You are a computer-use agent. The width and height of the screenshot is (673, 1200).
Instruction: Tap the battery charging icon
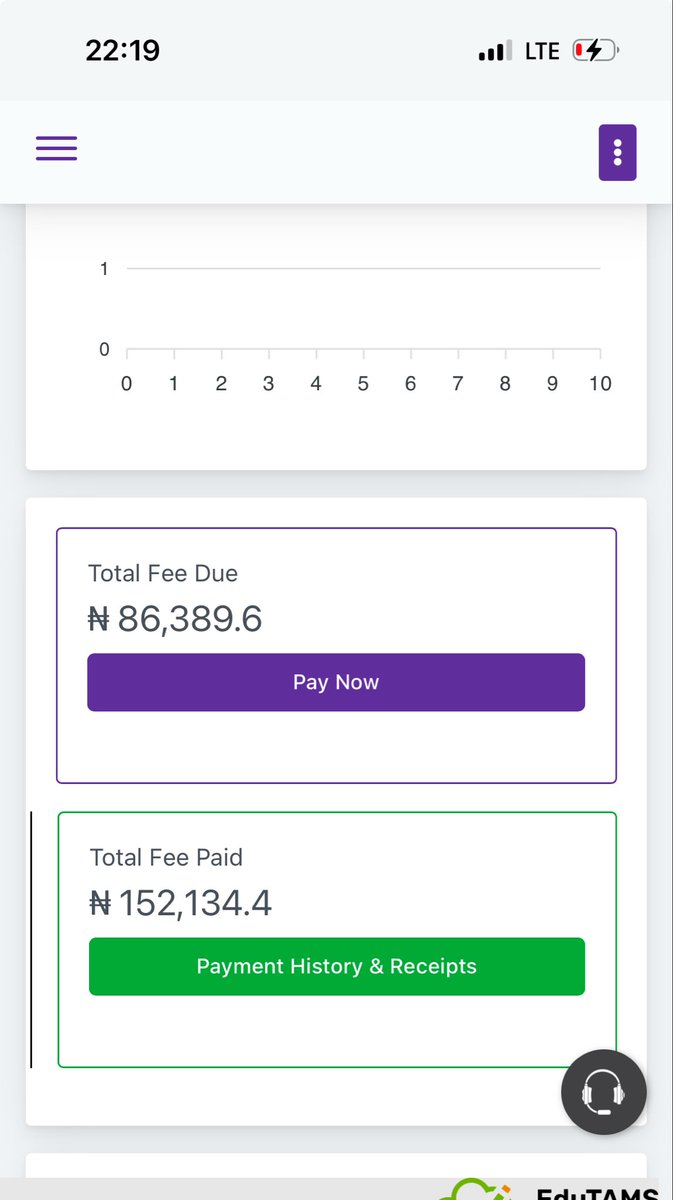[595, 51]
